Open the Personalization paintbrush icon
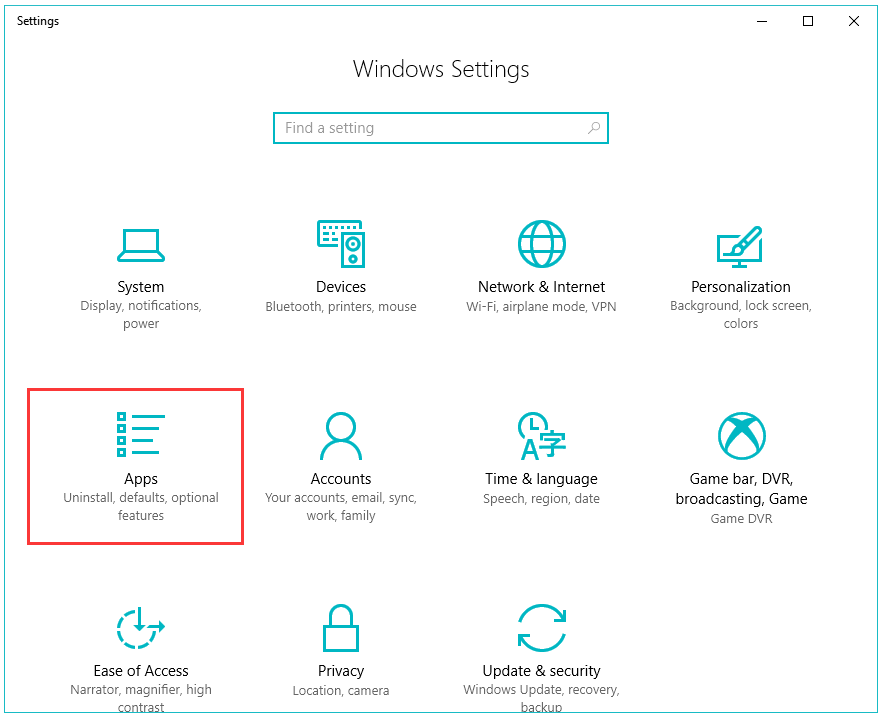Image resolution: width=882 pixels, height=718 pixels. [x=740, y=246]
